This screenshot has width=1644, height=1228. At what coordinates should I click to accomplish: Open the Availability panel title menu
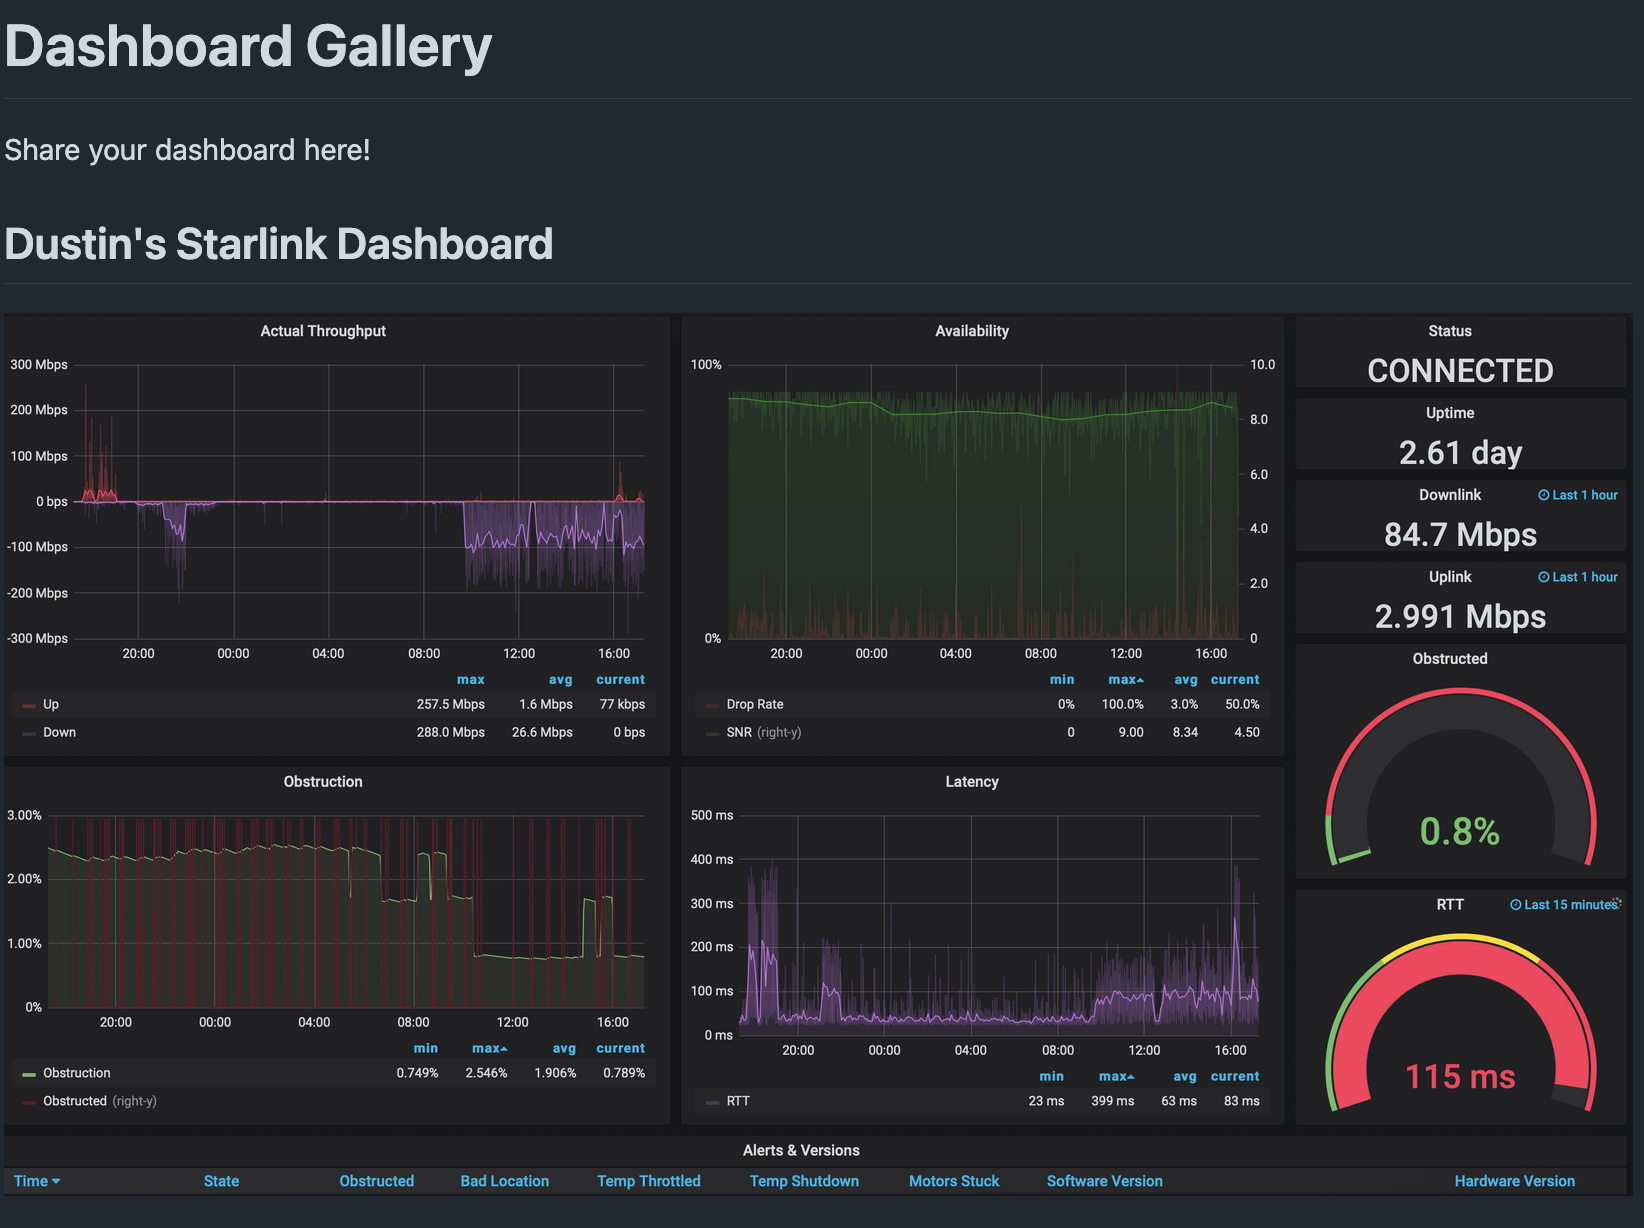(x=971, y=331)
